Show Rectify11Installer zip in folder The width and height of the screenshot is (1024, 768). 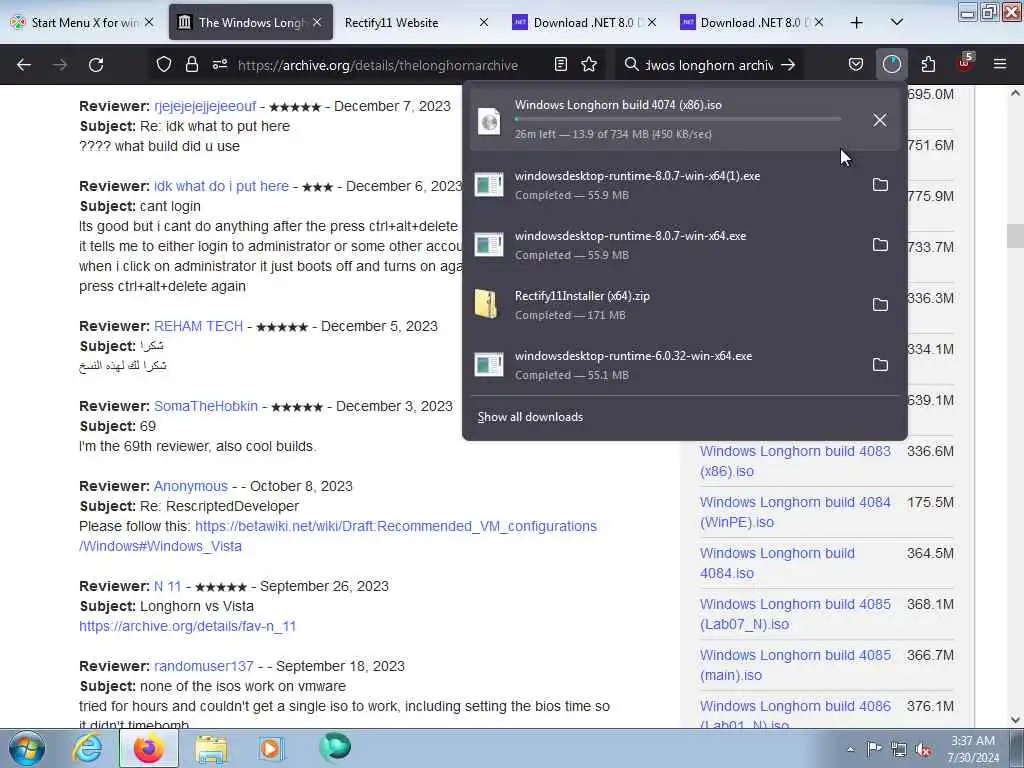coord(880,305)
